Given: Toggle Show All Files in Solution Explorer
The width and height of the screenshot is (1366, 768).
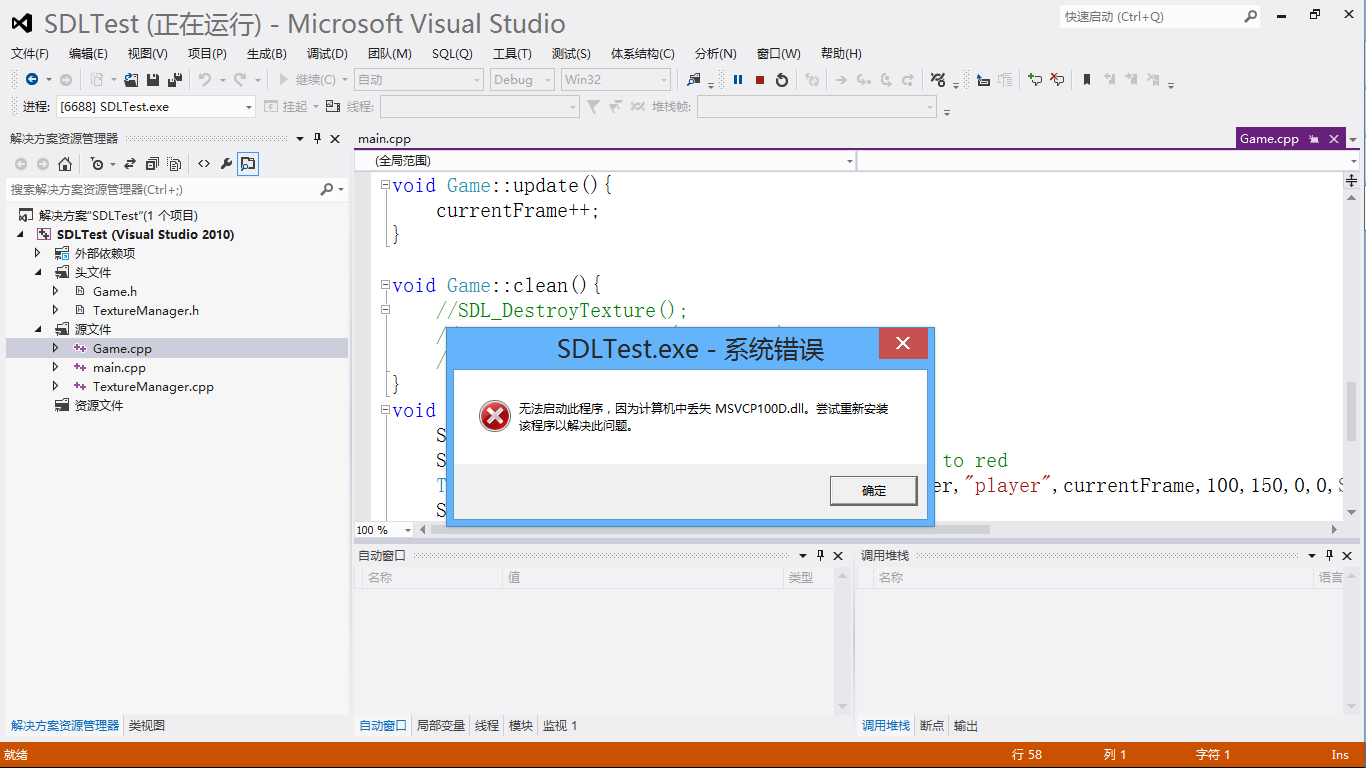Looking at the screenshot, I should pyautogui.click(x=174, y=164).
